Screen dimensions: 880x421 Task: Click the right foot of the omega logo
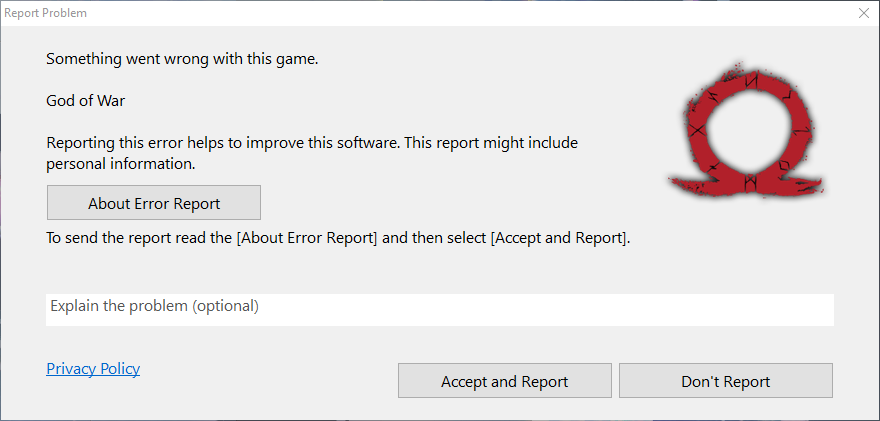point(802,183)
